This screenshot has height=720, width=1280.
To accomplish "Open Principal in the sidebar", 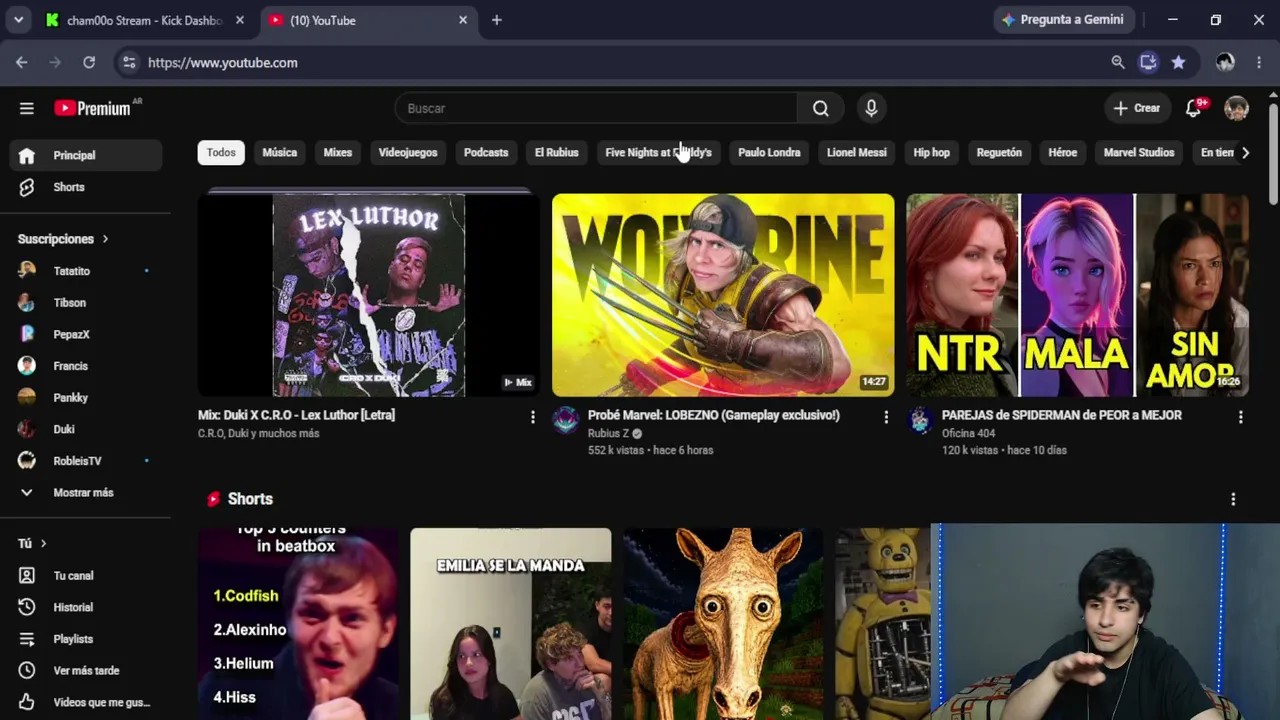I will click(85, 155).
